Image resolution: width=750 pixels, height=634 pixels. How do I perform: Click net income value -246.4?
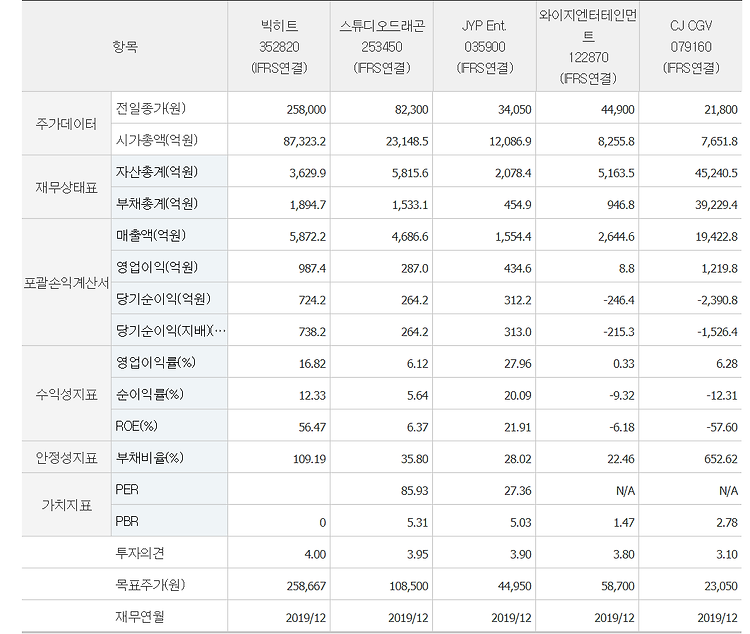point(618,300)
